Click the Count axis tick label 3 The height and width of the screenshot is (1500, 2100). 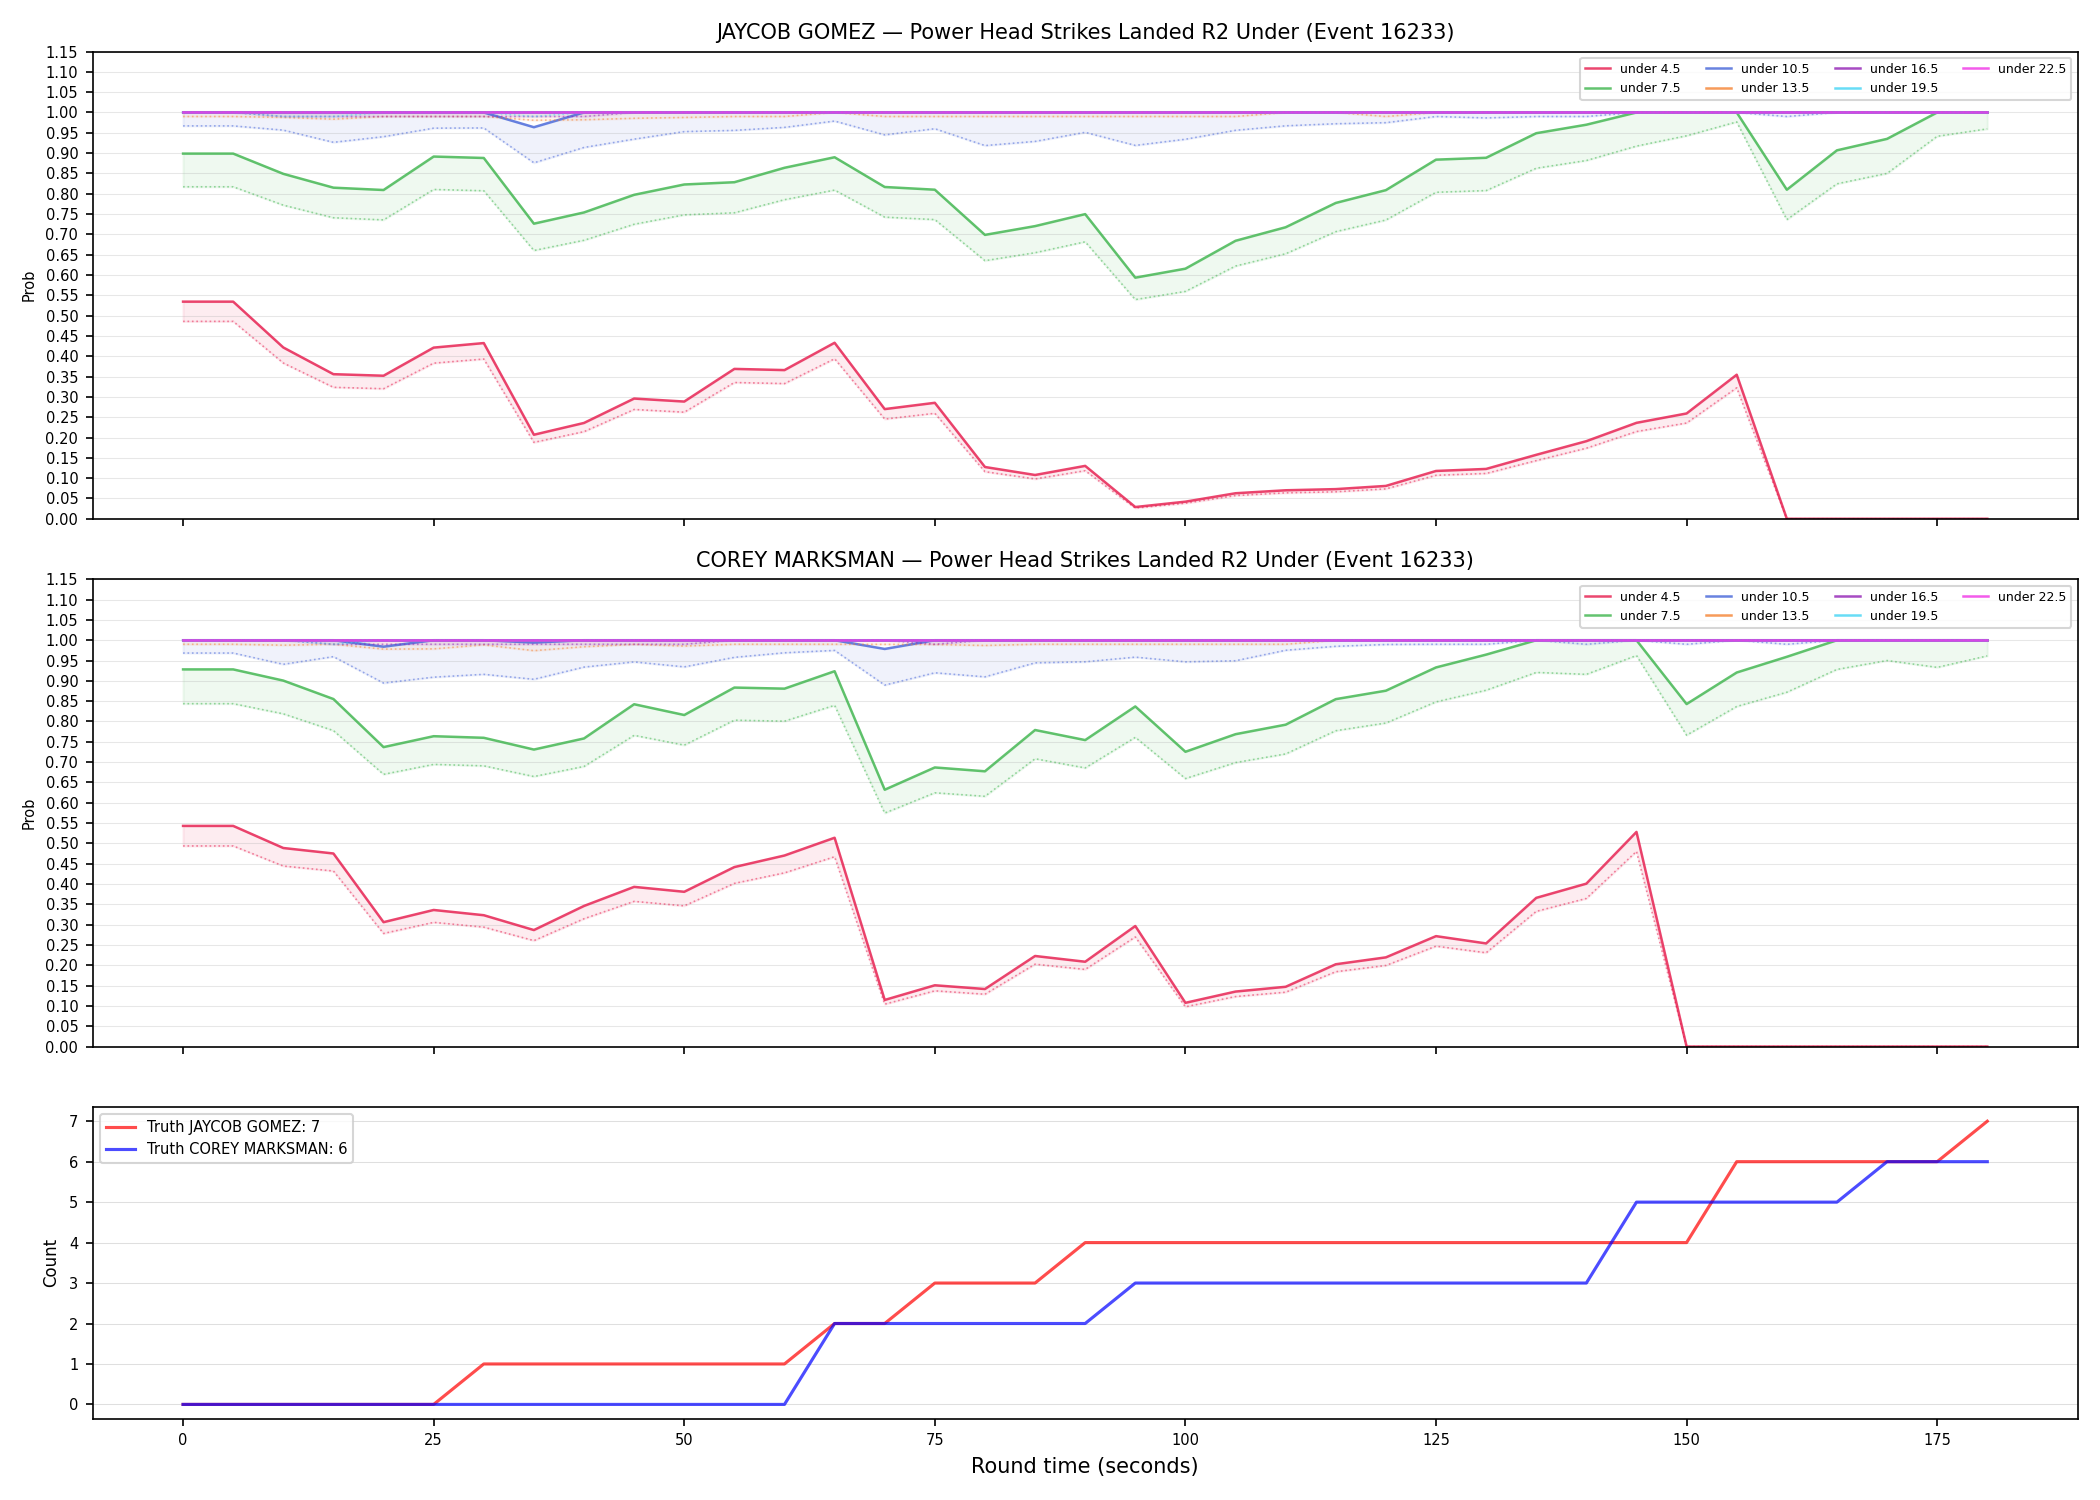click(x=74, y=1284)
